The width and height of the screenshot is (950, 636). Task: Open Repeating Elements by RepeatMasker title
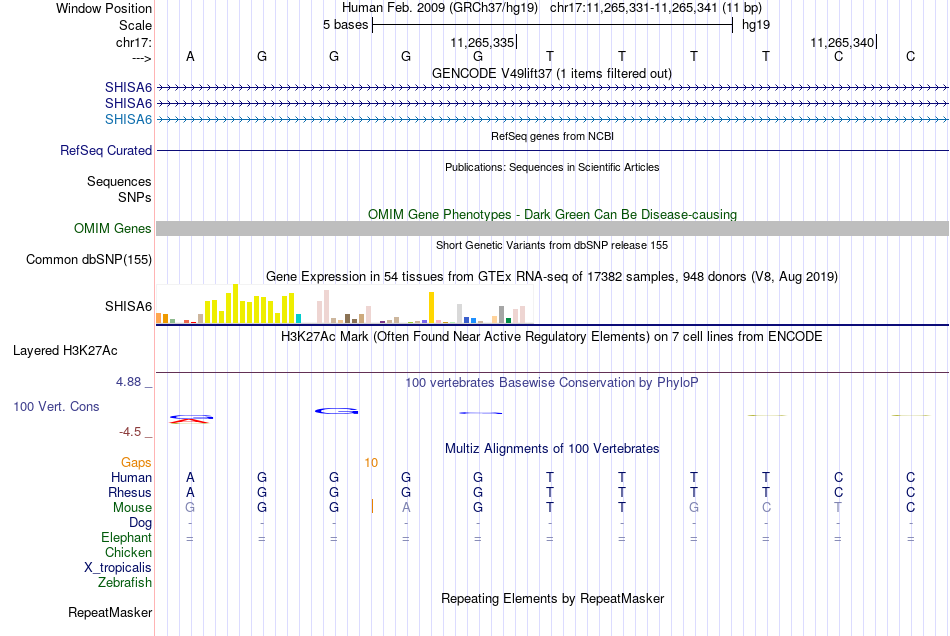point(552,598)
